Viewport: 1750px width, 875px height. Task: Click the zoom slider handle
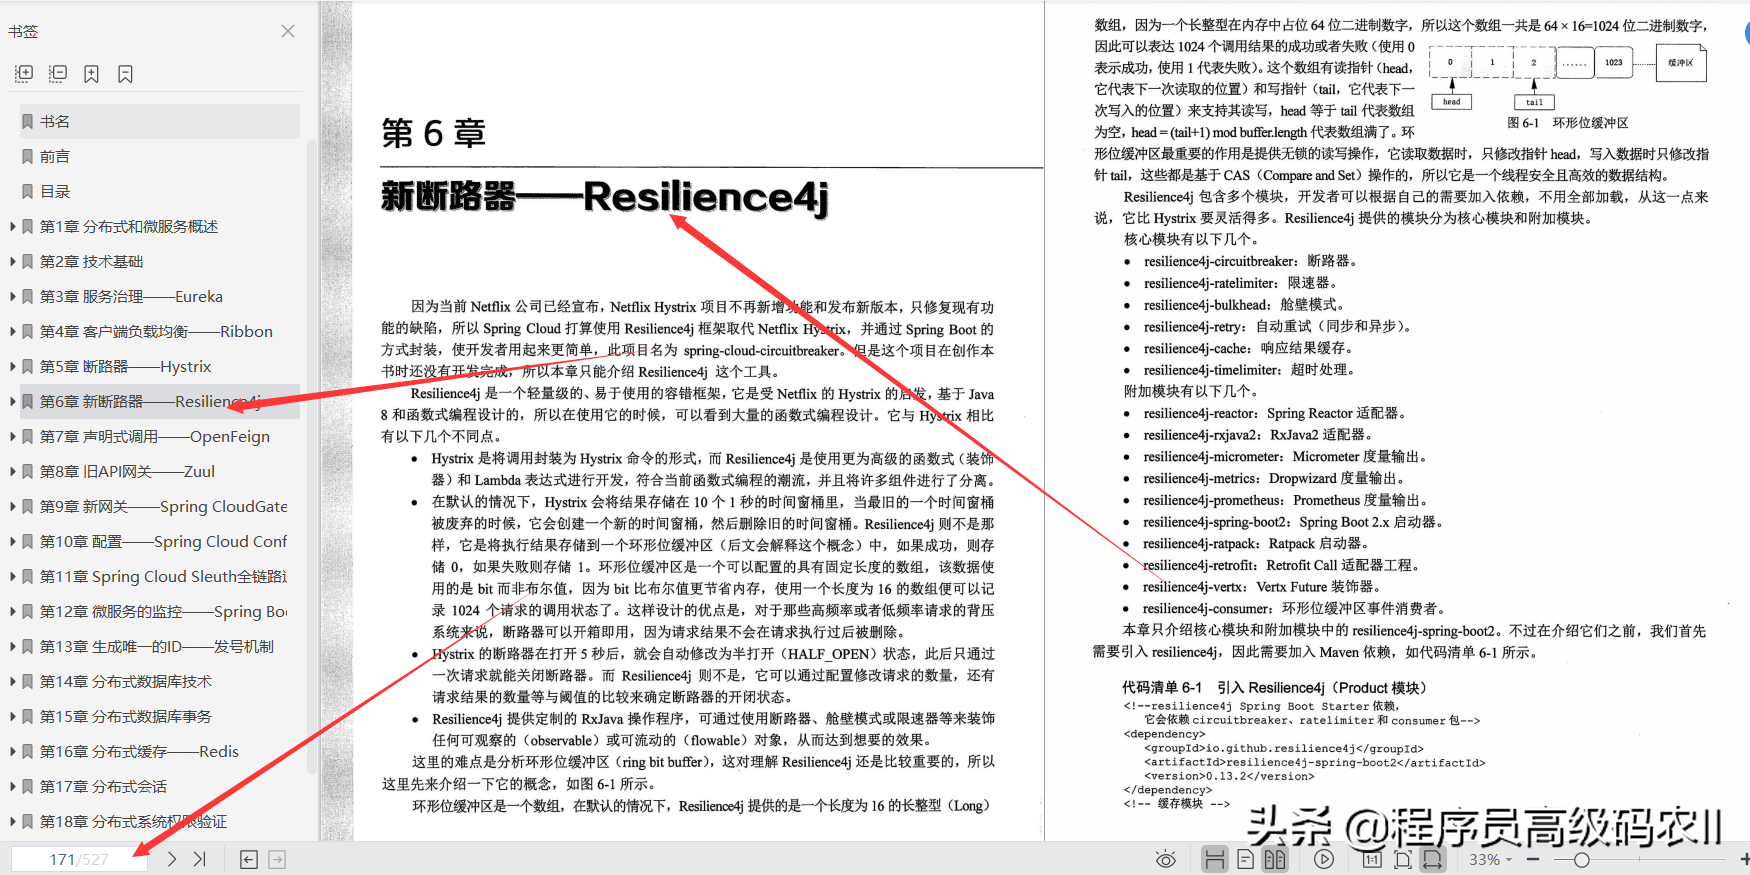pyautogui.click(x=1581, y=860)
